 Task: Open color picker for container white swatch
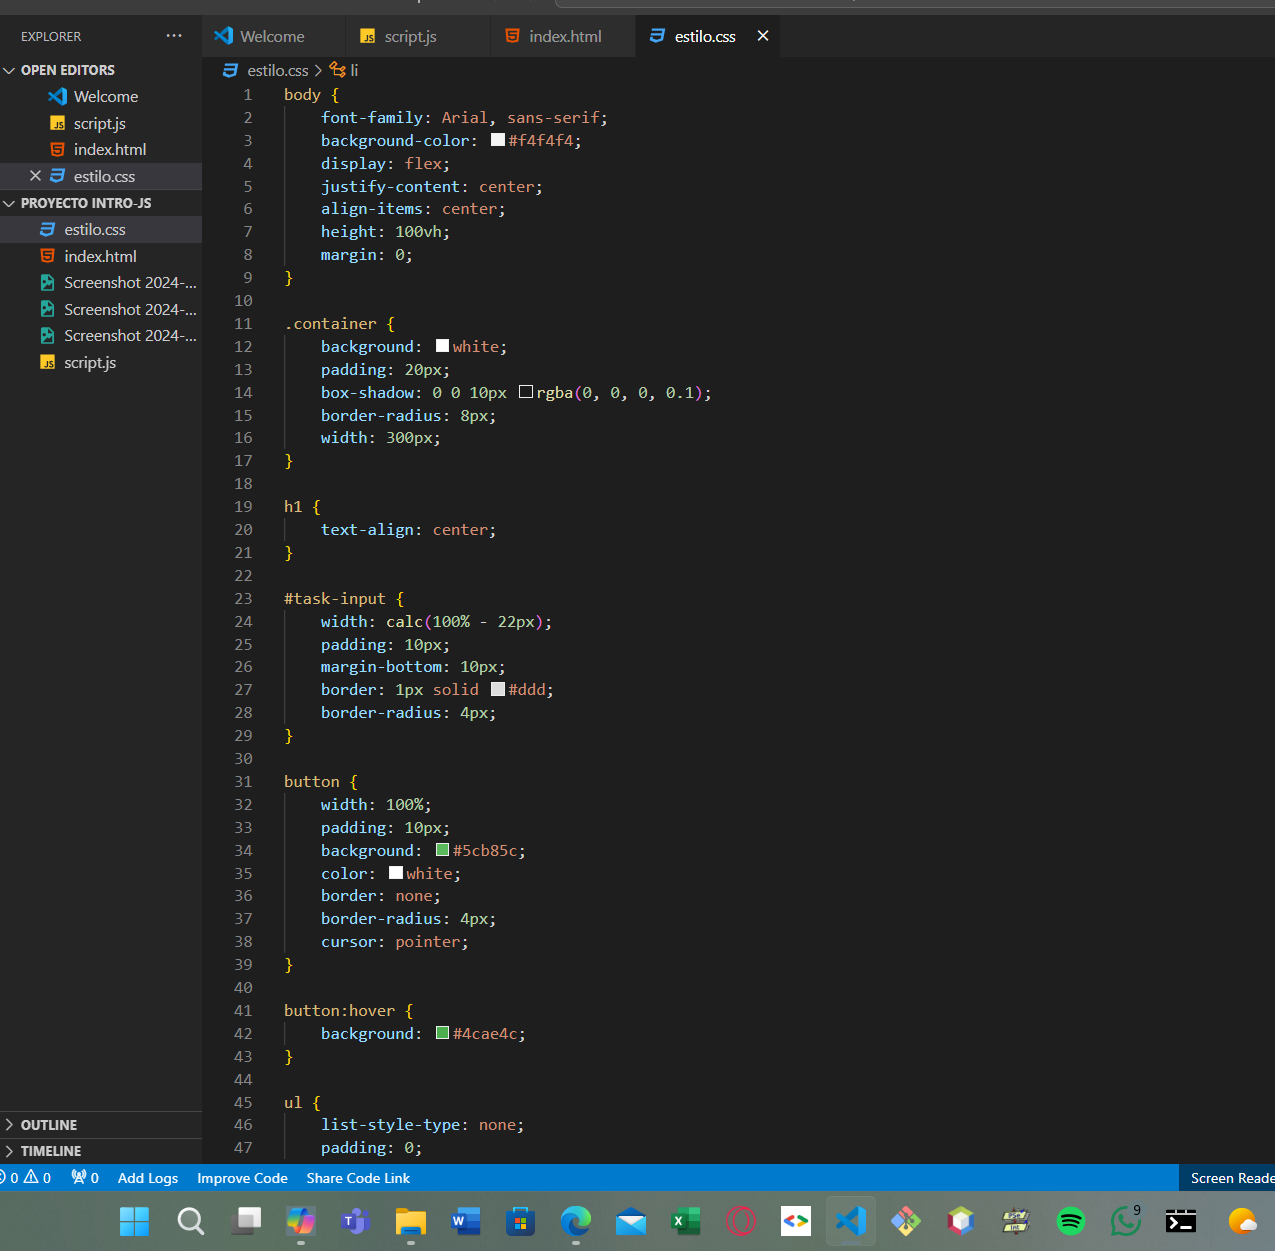[x=442, y=346]
